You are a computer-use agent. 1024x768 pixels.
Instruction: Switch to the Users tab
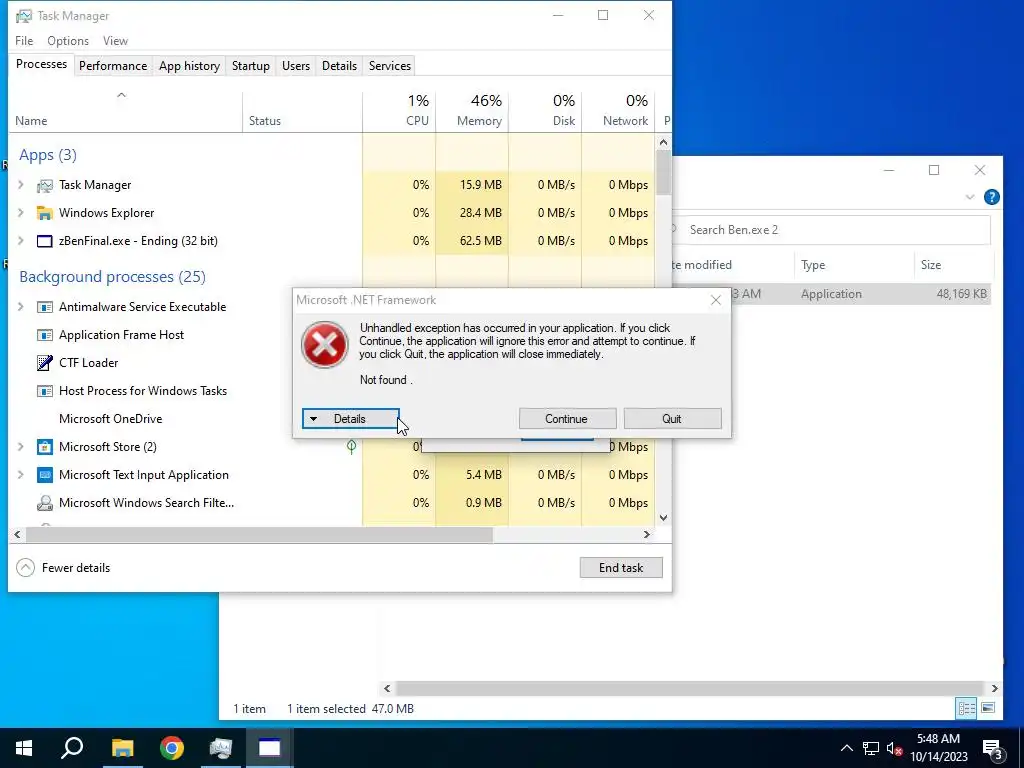[x=296, y=66]
